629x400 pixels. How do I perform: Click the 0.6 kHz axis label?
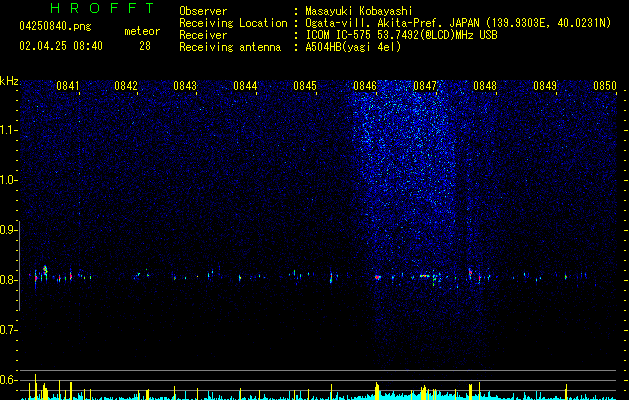click(7, 380)
